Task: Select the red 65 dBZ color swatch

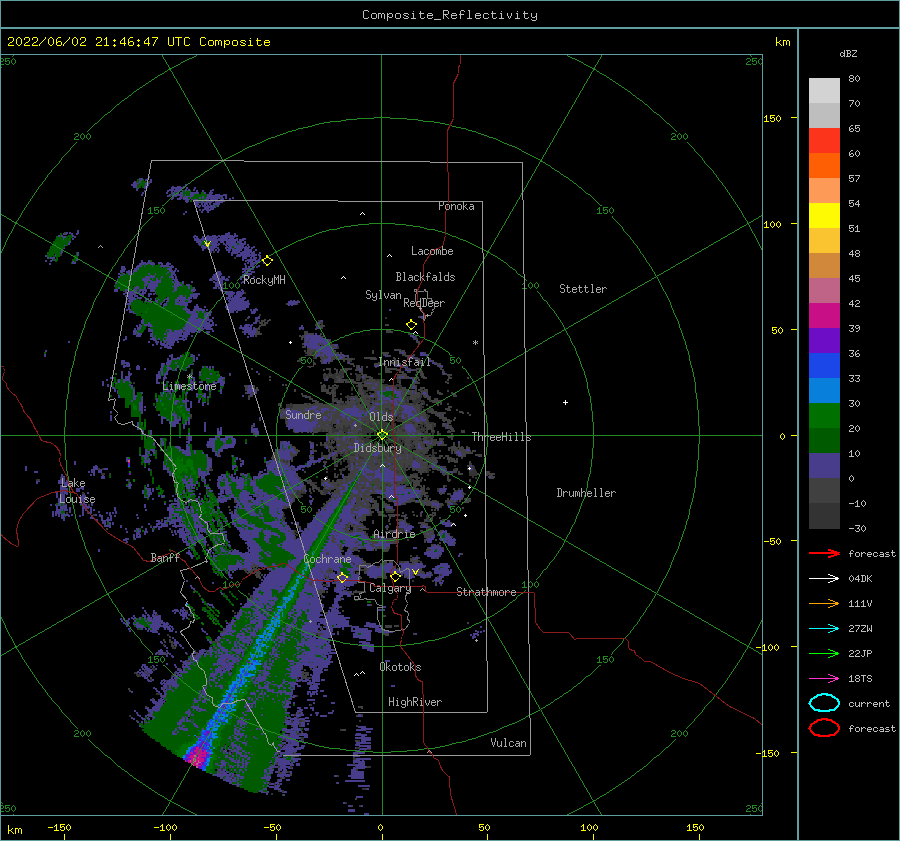Action: (824, 140)
